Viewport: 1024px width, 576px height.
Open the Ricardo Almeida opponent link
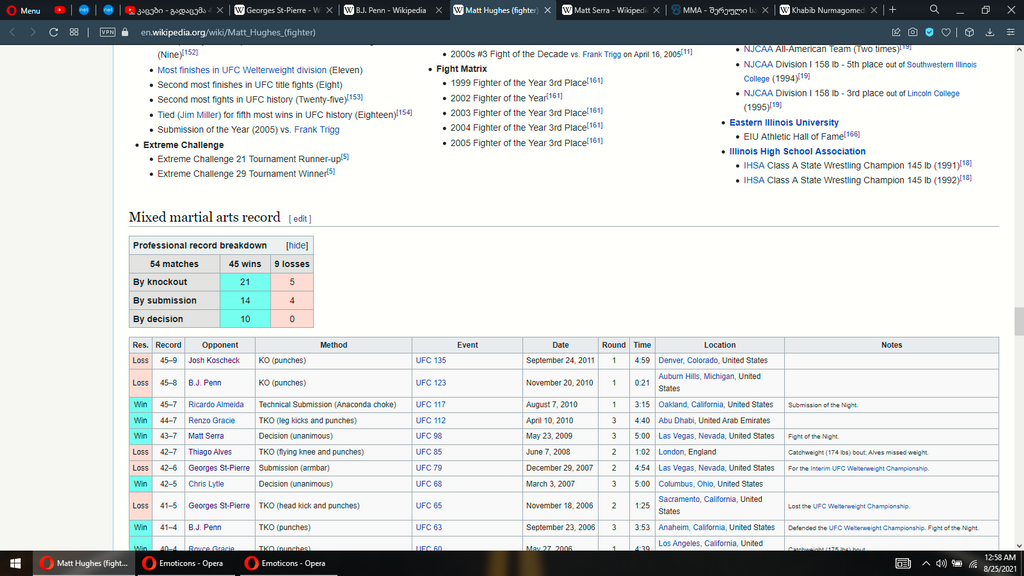tap(216, 405)
